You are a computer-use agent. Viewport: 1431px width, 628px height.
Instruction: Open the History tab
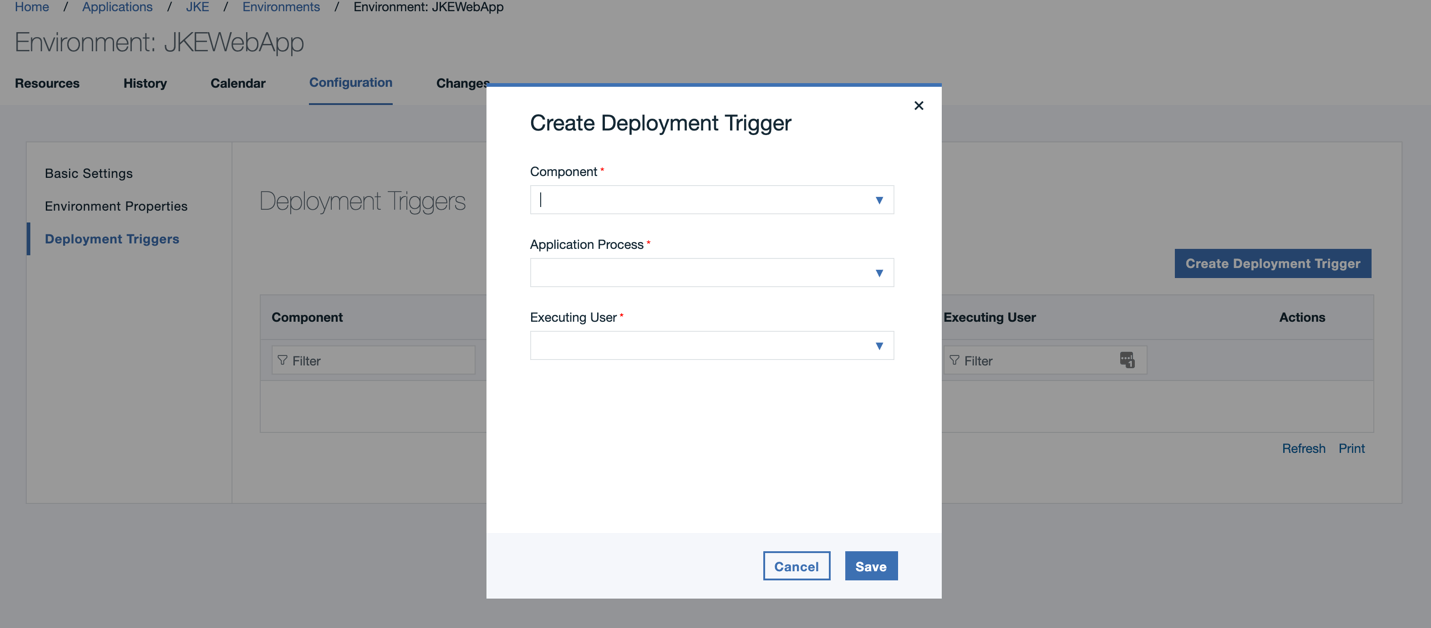tap(145, 83)
